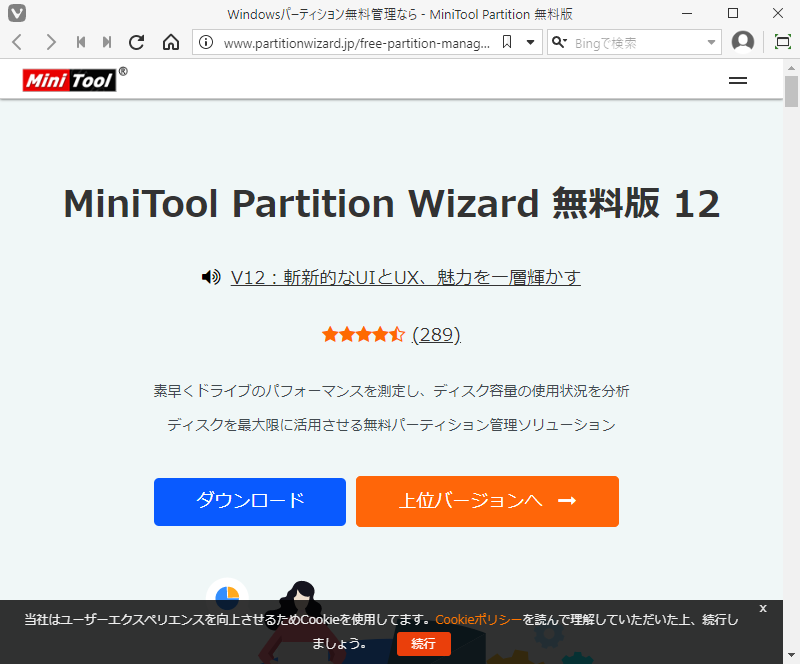This screenshot has width=800, height=664.
Task: Toggle the fullscreen capture icon
Action: click(783, 42)
